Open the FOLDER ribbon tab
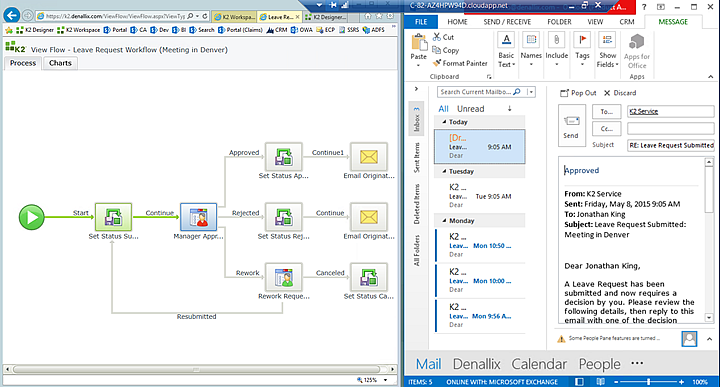 coord(559,22)
